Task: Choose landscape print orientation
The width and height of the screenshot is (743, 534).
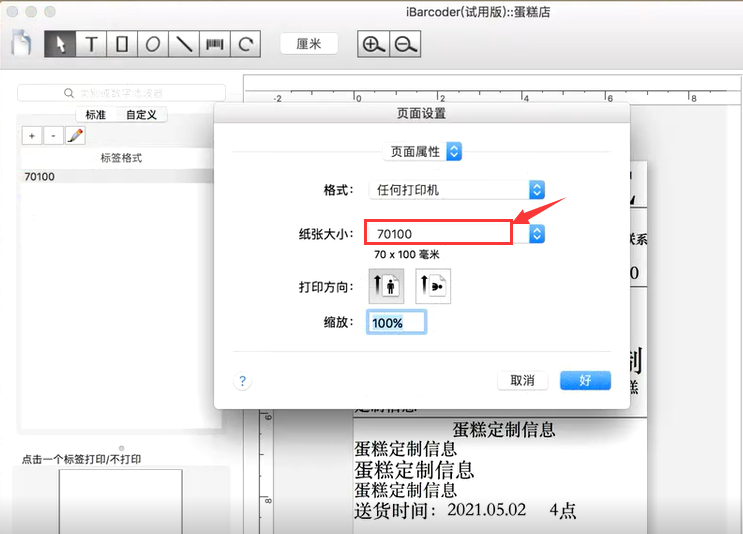Action: 433,286
